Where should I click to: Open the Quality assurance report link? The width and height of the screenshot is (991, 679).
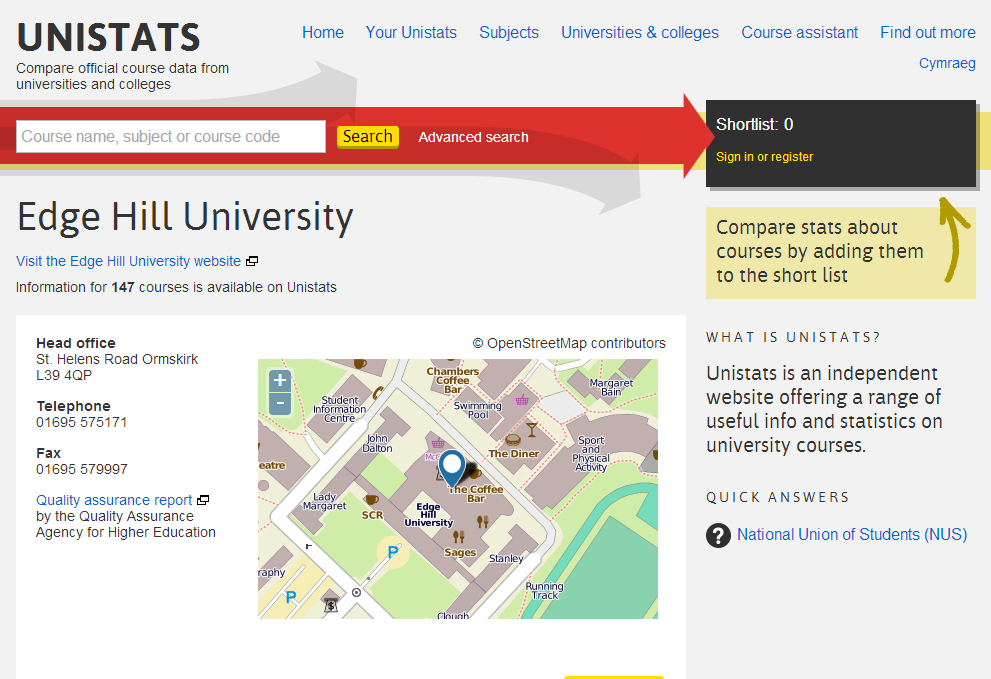tap(114, 500)
